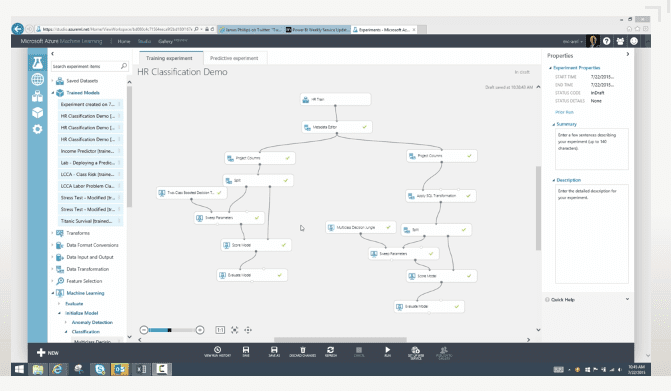The width and height of the screenshot is (671, 391).
Task: Collapse the Experiment Properties section
Action: (550, 68)
